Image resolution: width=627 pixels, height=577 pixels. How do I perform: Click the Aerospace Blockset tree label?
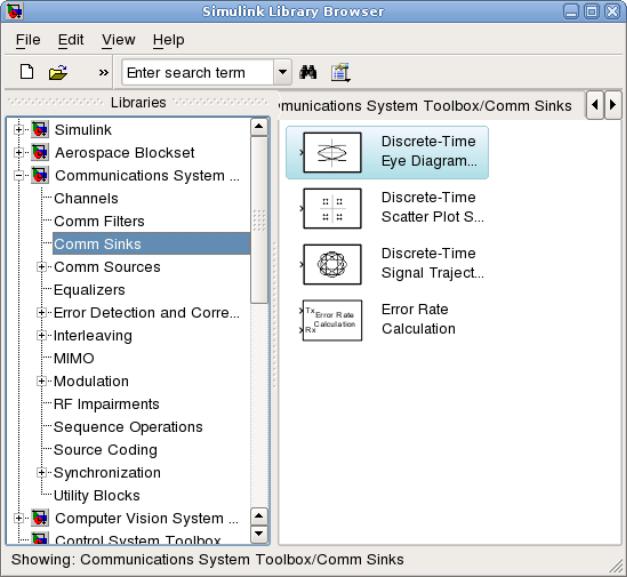[125, 152]
